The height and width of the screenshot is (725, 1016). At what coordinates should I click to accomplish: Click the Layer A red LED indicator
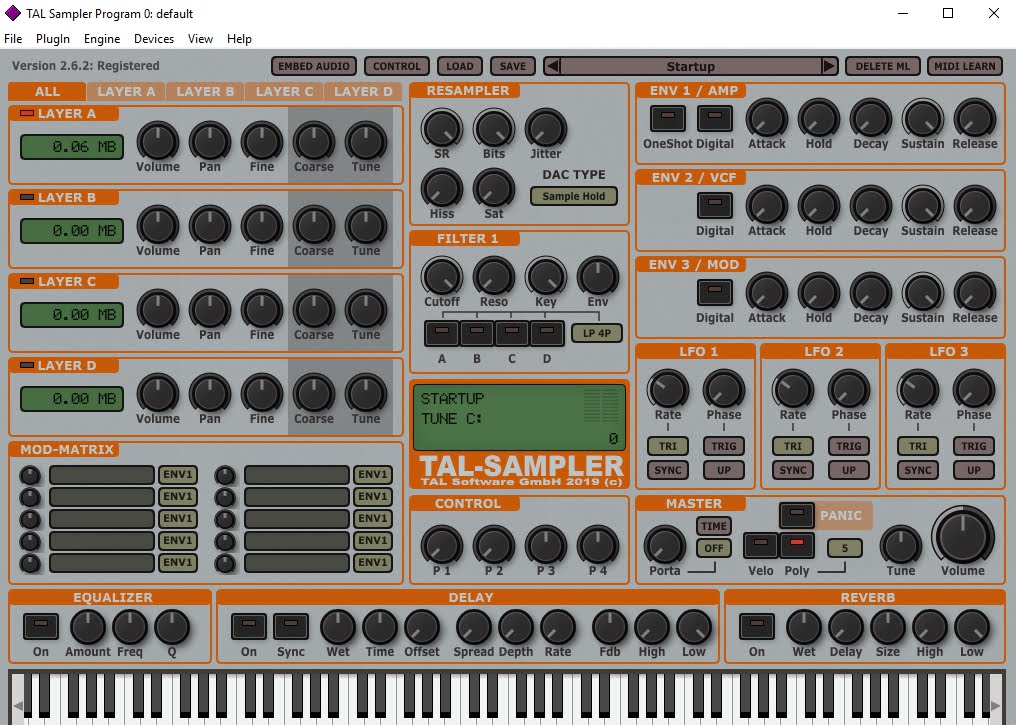27,113
